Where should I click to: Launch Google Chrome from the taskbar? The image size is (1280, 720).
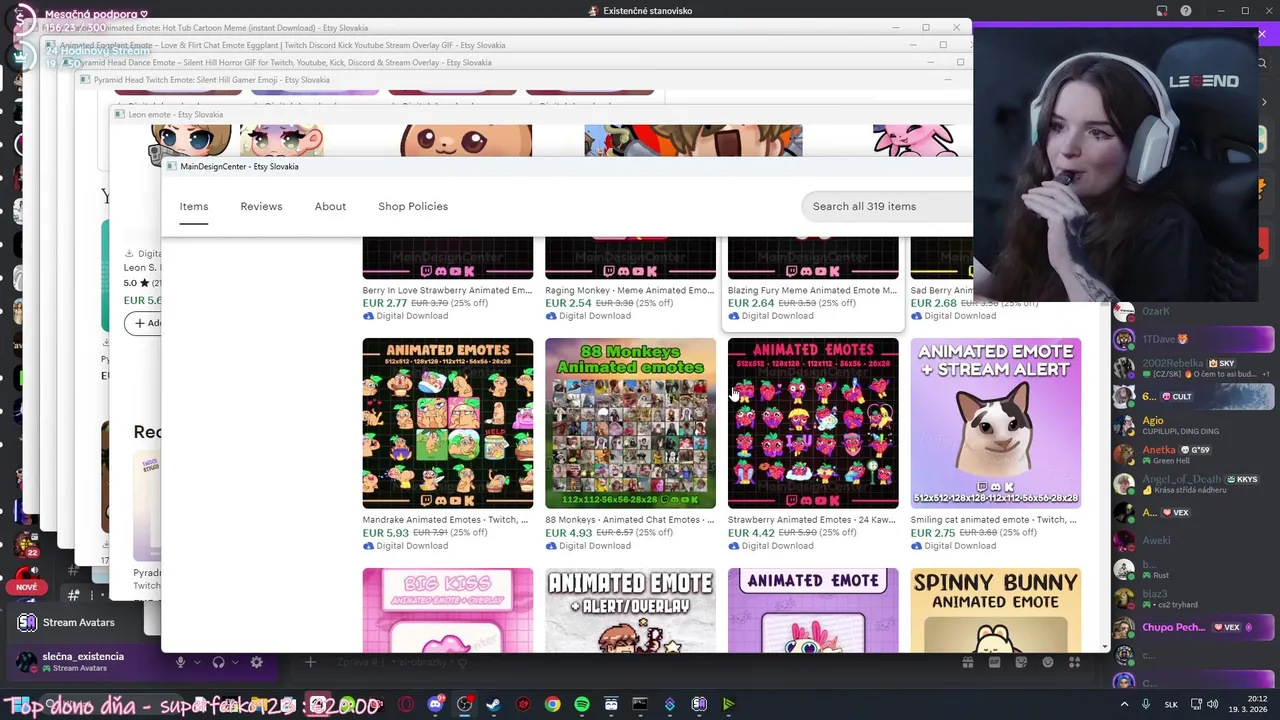click(552, 704)
